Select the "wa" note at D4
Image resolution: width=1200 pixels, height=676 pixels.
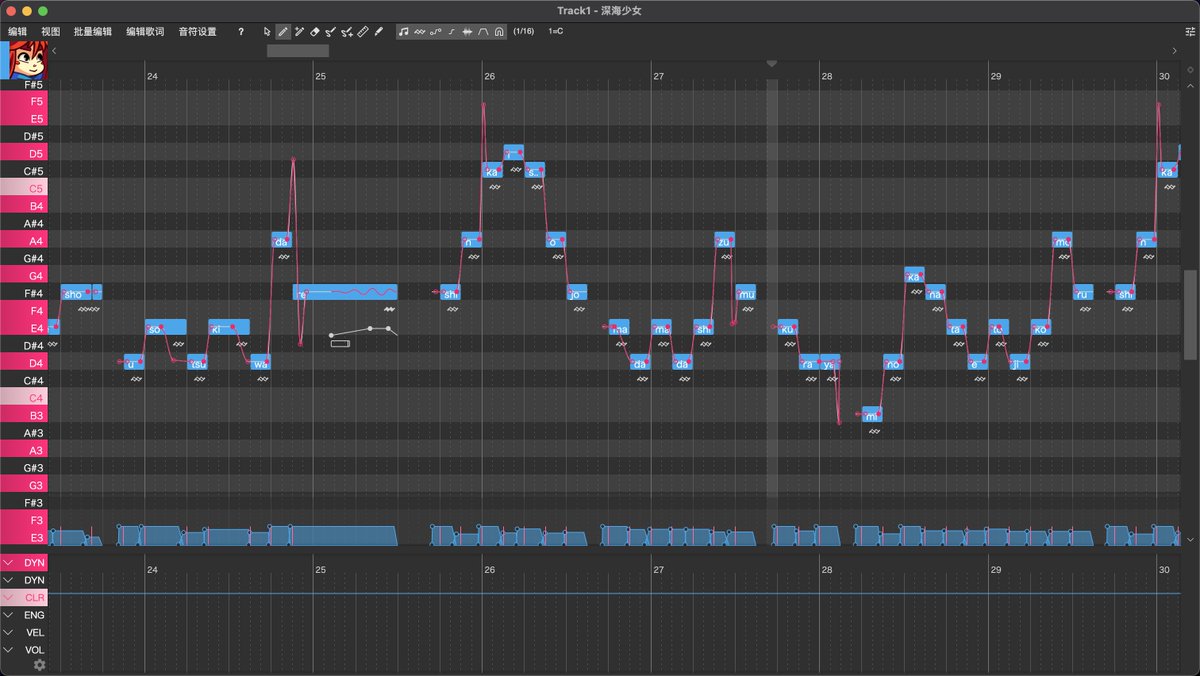click(260, 363)
